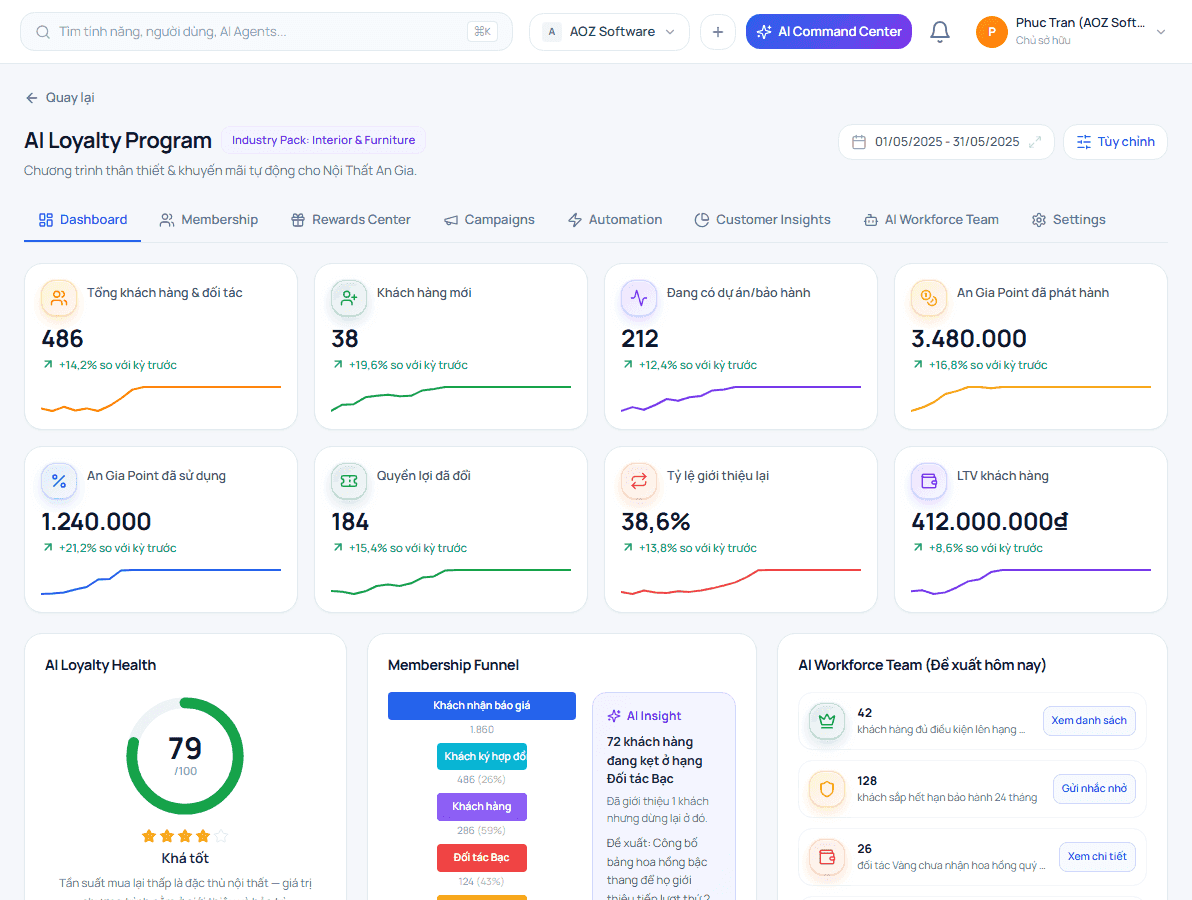Click the Tổng khách hàng sparkline chart
Screen dimensions: 1192x900
pos(160,398)
